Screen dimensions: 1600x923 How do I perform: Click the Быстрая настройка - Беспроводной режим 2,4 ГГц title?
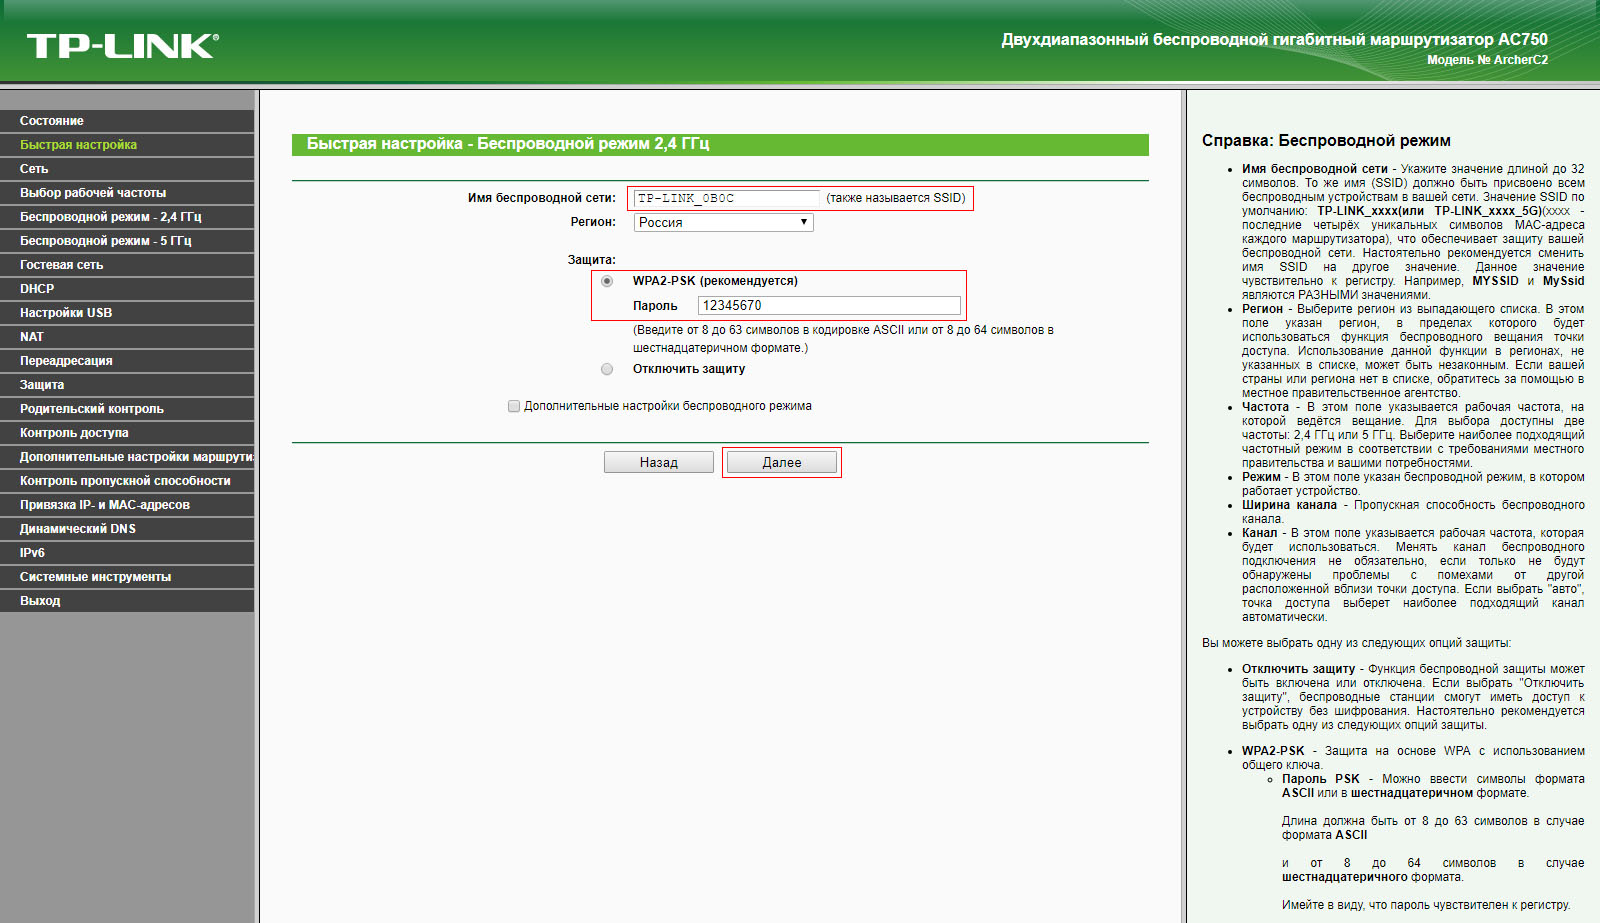(508, 144)
